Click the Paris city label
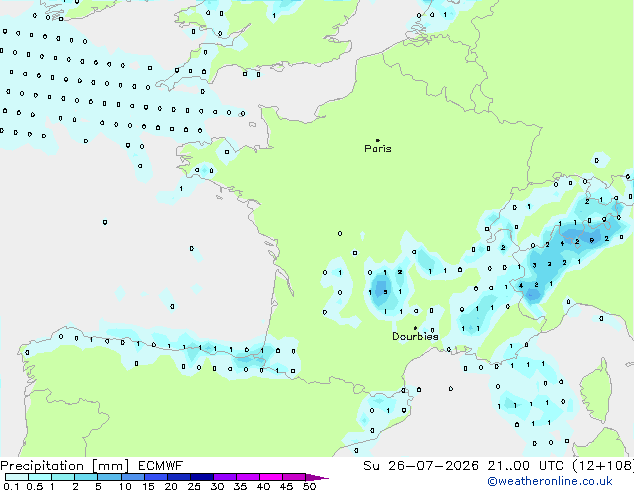634x490 pixels. 378,149
